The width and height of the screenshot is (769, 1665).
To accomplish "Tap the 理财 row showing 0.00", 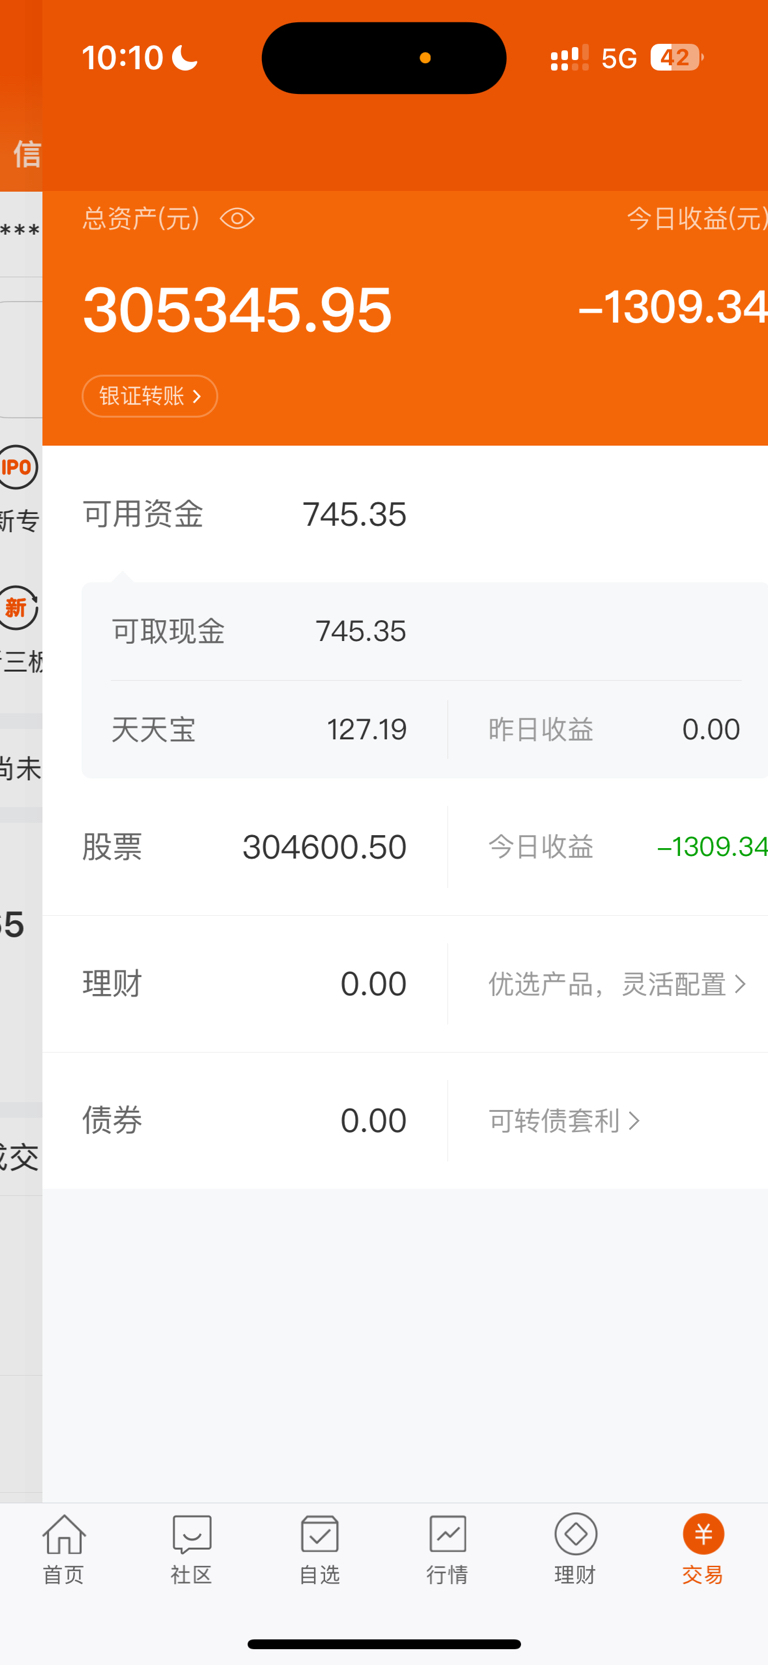I will [x=245, y=984].
